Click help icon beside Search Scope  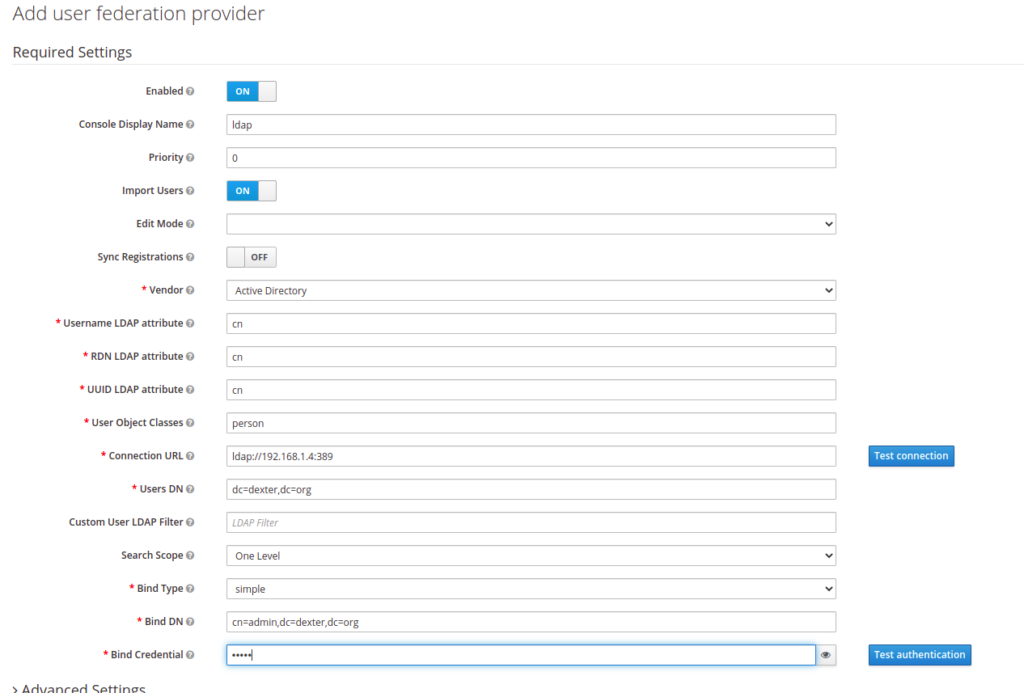[x=190, y=555]
